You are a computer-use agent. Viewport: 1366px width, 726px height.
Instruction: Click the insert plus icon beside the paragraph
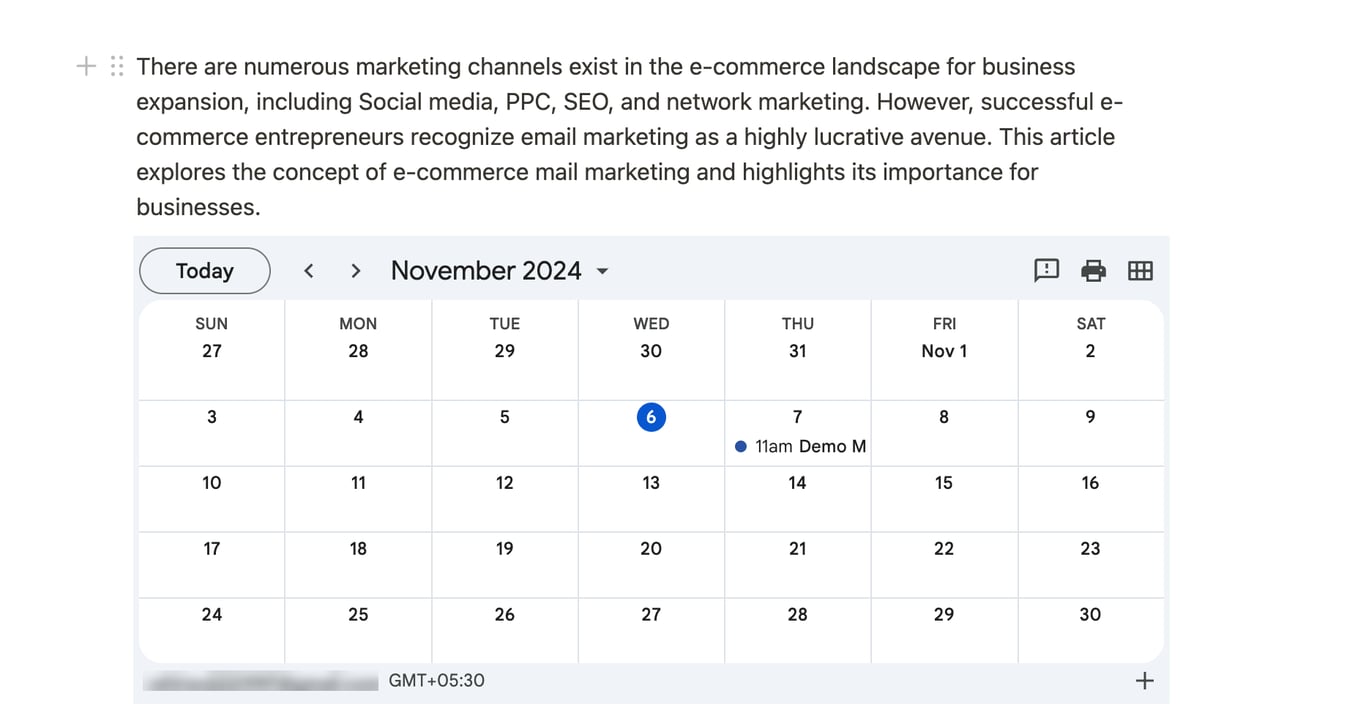85,66
